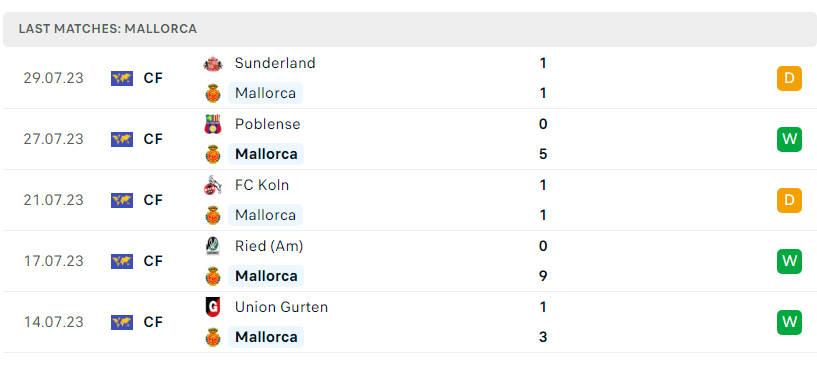Viewport: 817px width, 365px height.
Task: Click the W result badge for Poblense match
Action: tap(789, 140)
